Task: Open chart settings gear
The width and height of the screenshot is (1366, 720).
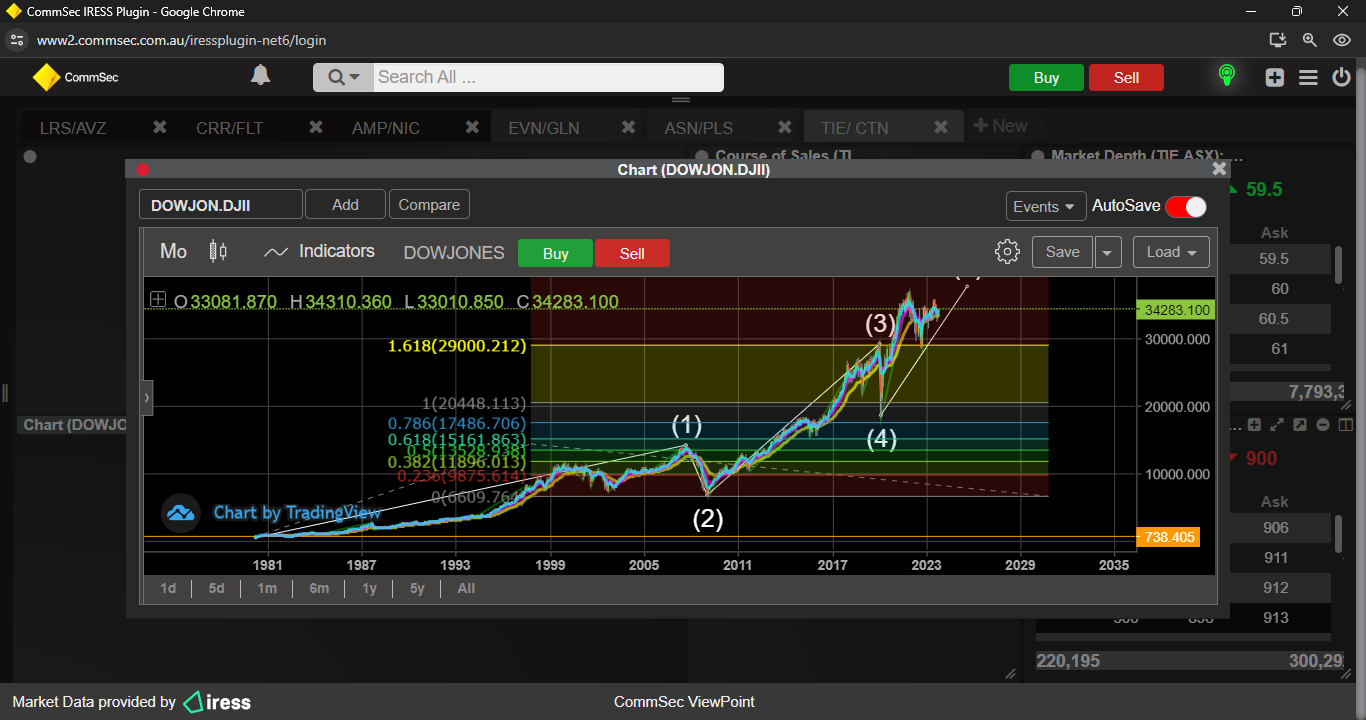Action: (1008, 252)
